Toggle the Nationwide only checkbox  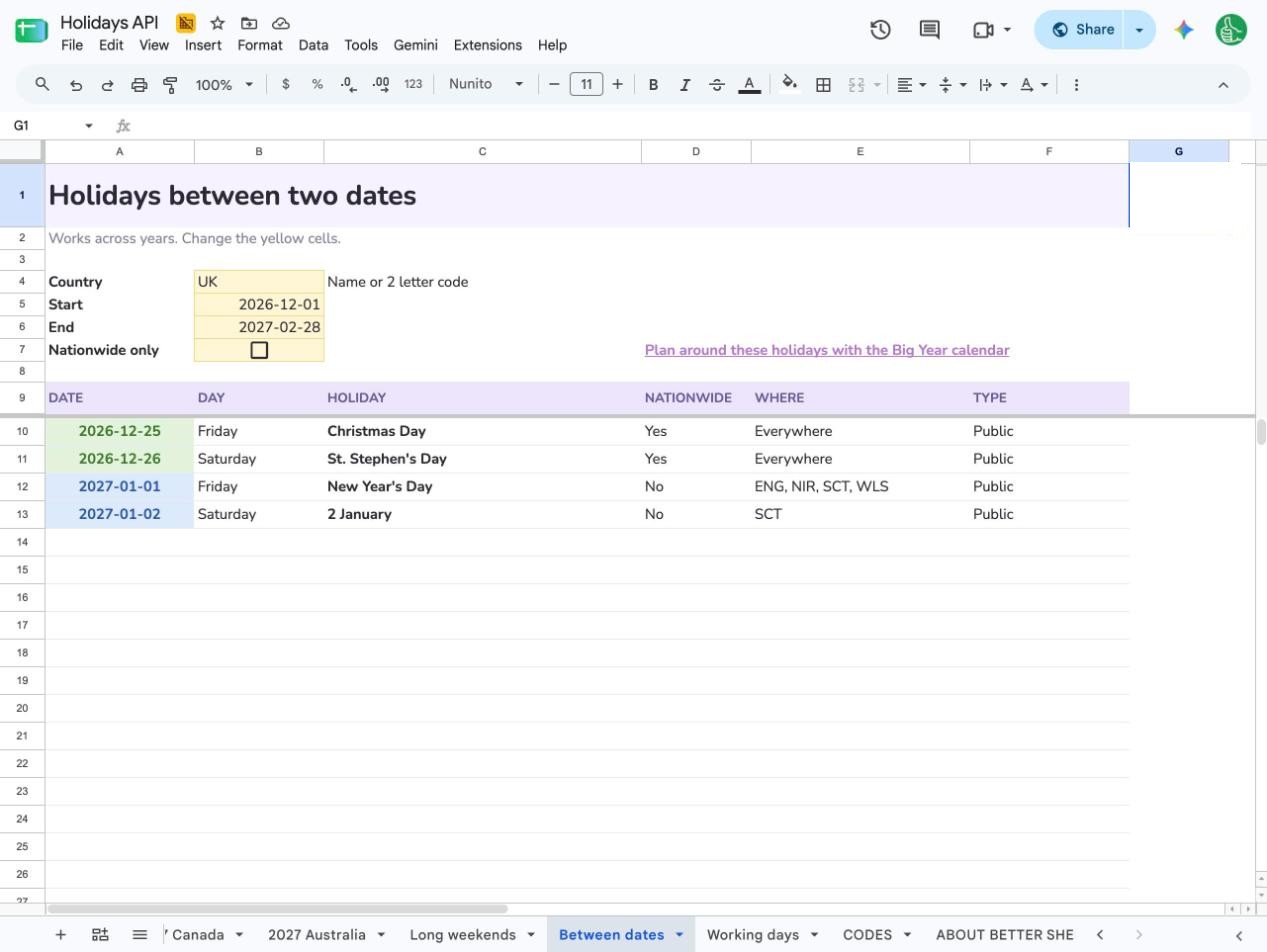pyautogui.click(x=259, y=350)
